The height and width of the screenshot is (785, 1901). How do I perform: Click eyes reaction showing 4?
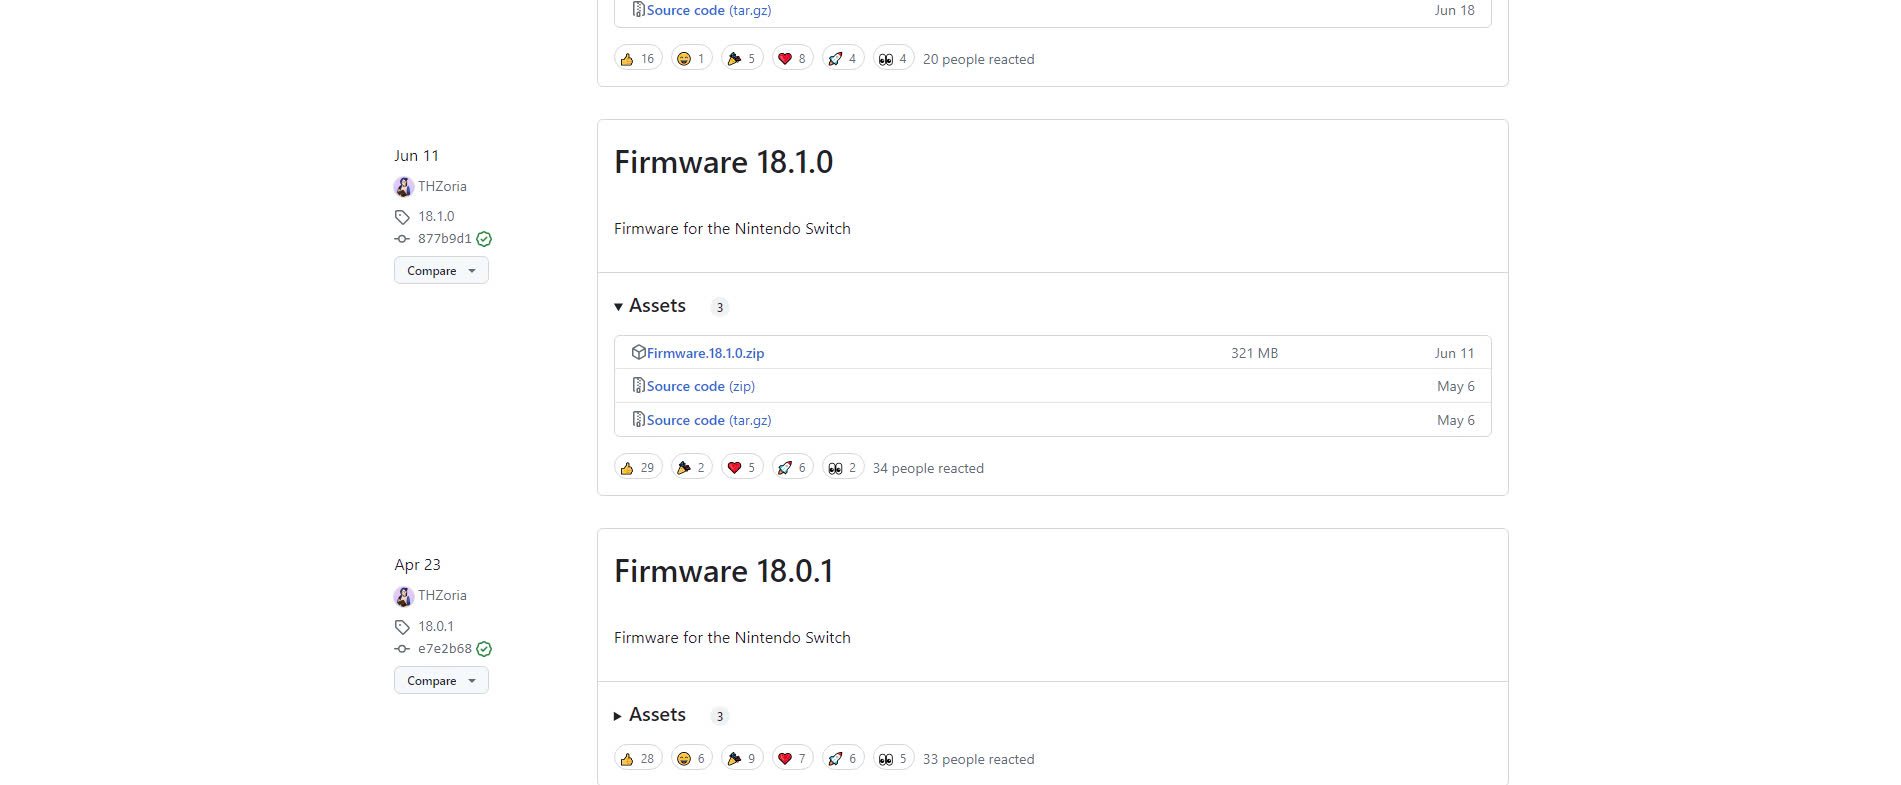pos(893,58)
